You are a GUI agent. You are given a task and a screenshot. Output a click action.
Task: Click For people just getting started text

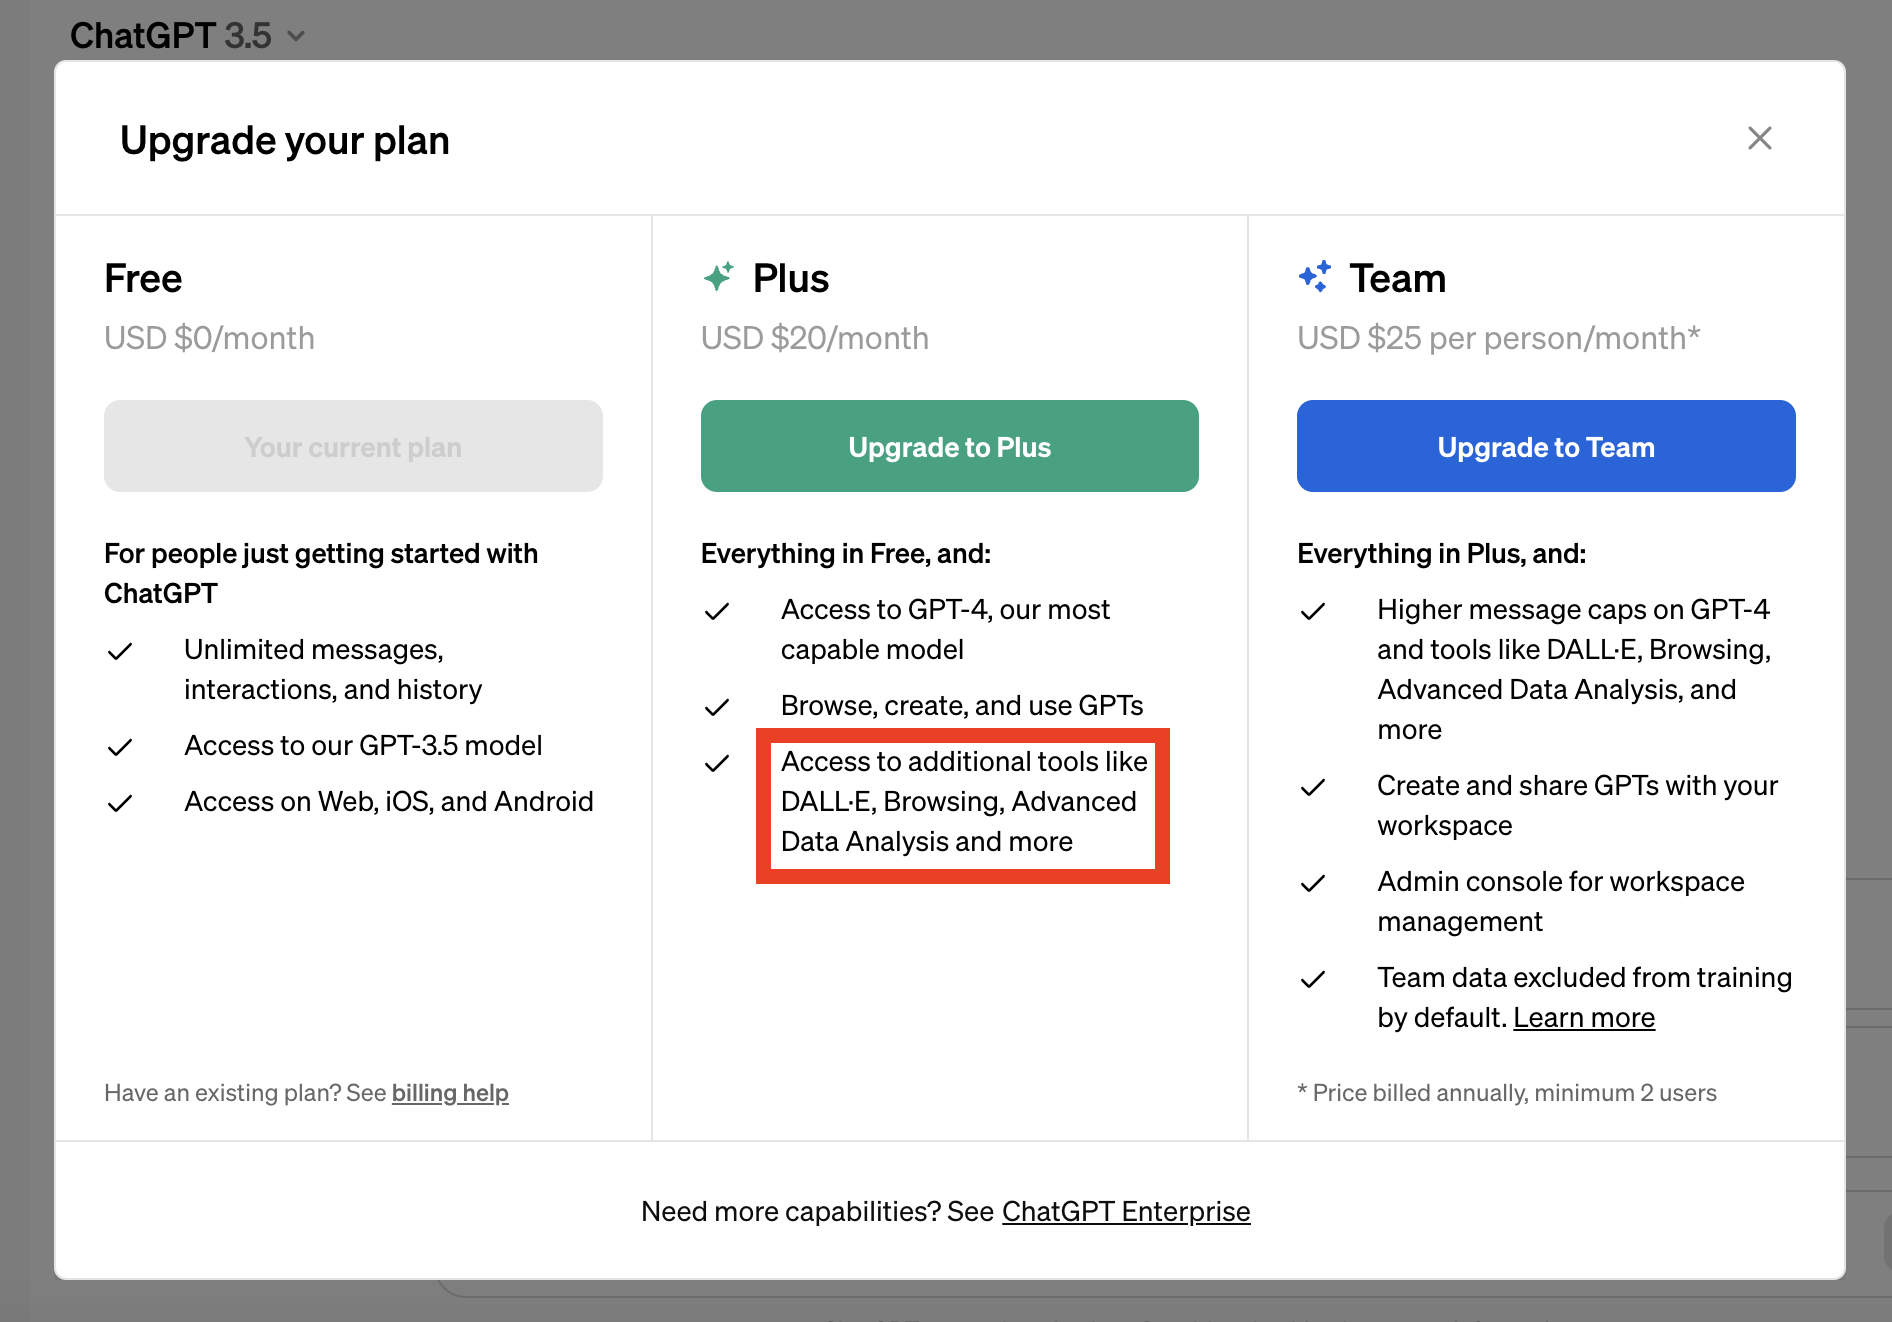[x=321, y=574]
